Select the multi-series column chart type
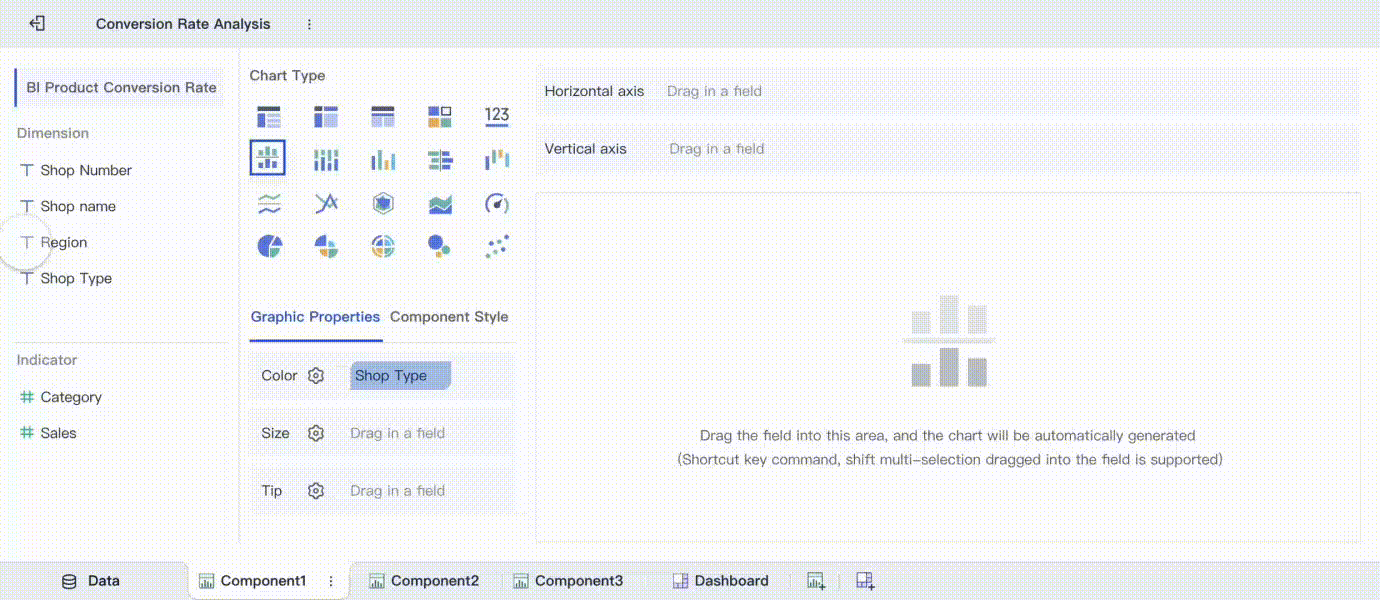The image size is (1380, 600). click(x=383, y=160)
